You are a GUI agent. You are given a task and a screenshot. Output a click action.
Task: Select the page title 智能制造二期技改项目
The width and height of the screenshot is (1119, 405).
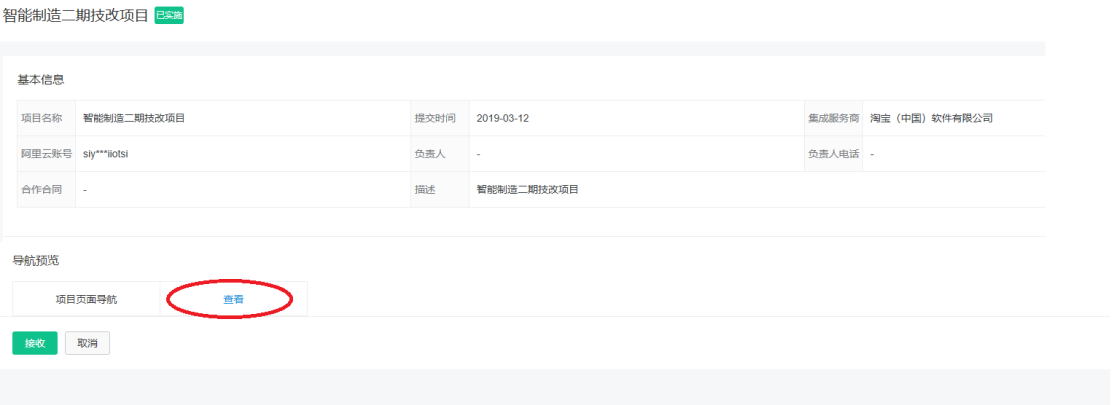pyautogui.click(x=76, y=15)
